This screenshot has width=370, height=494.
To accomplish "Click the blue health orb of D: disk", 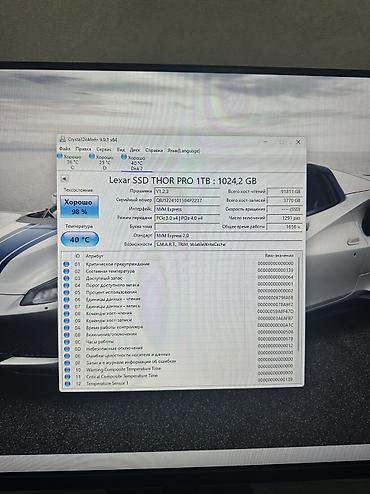I will point(92,156).
